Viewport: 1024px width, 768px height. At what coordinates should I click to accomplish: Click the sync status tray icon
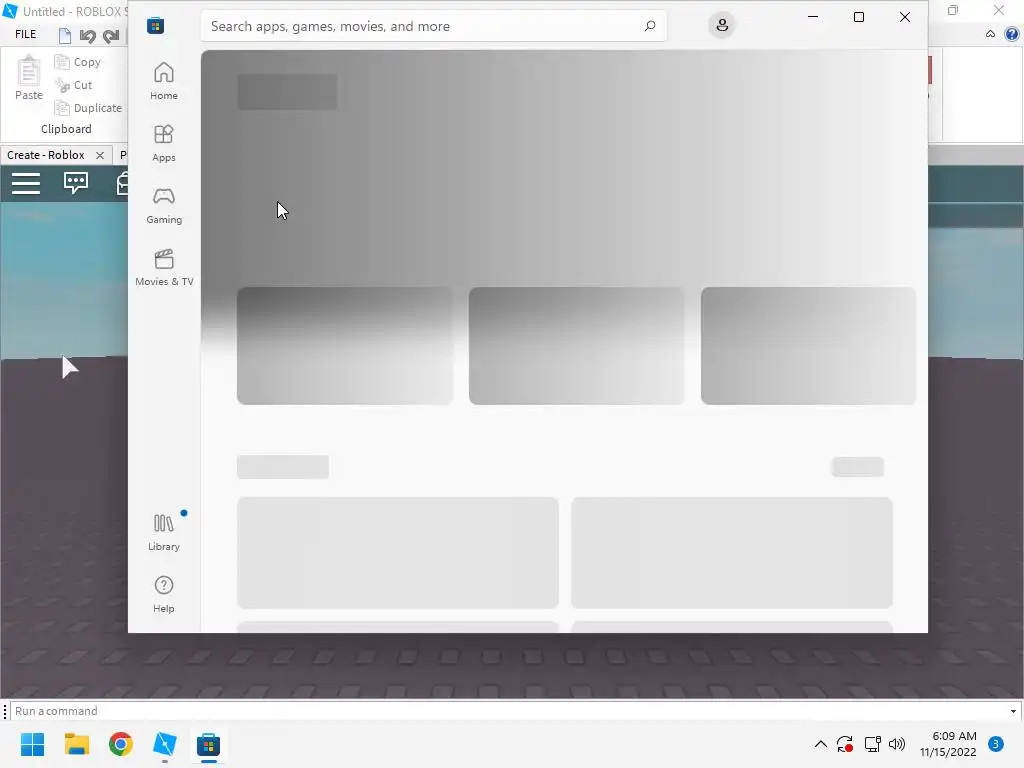coord(844,744)
